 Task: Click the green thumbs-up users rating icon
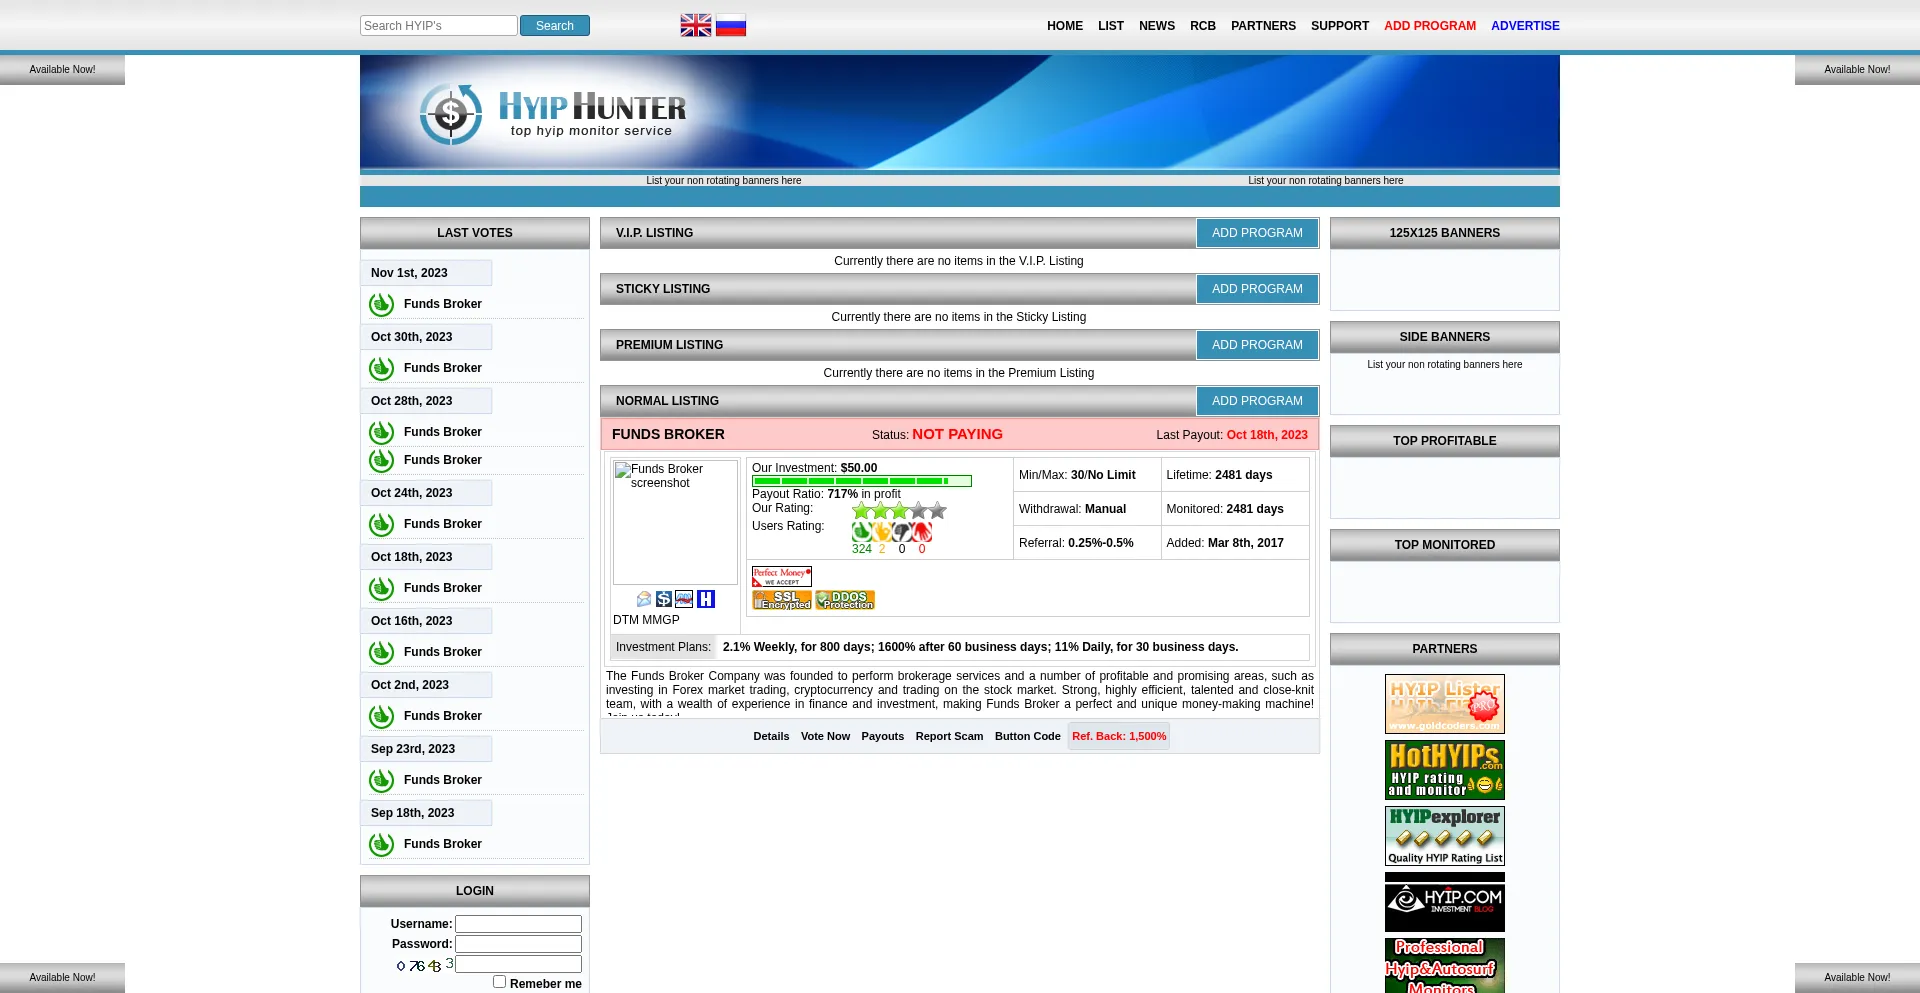pos(861,532)
